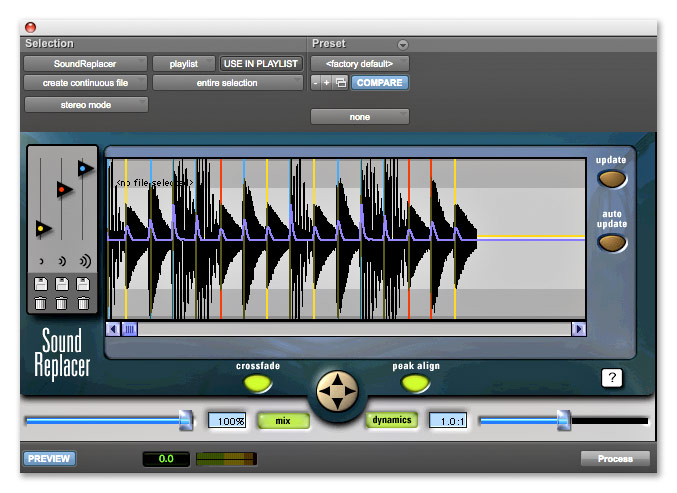Screen dimensions: 677x493
Task: Load sample with first floppy disk icon
Action: click(x=40, y=285)
